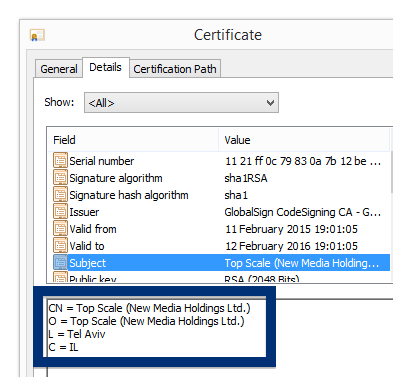Click the Field column header
The image size is (393, 377).
click(133, 140)
